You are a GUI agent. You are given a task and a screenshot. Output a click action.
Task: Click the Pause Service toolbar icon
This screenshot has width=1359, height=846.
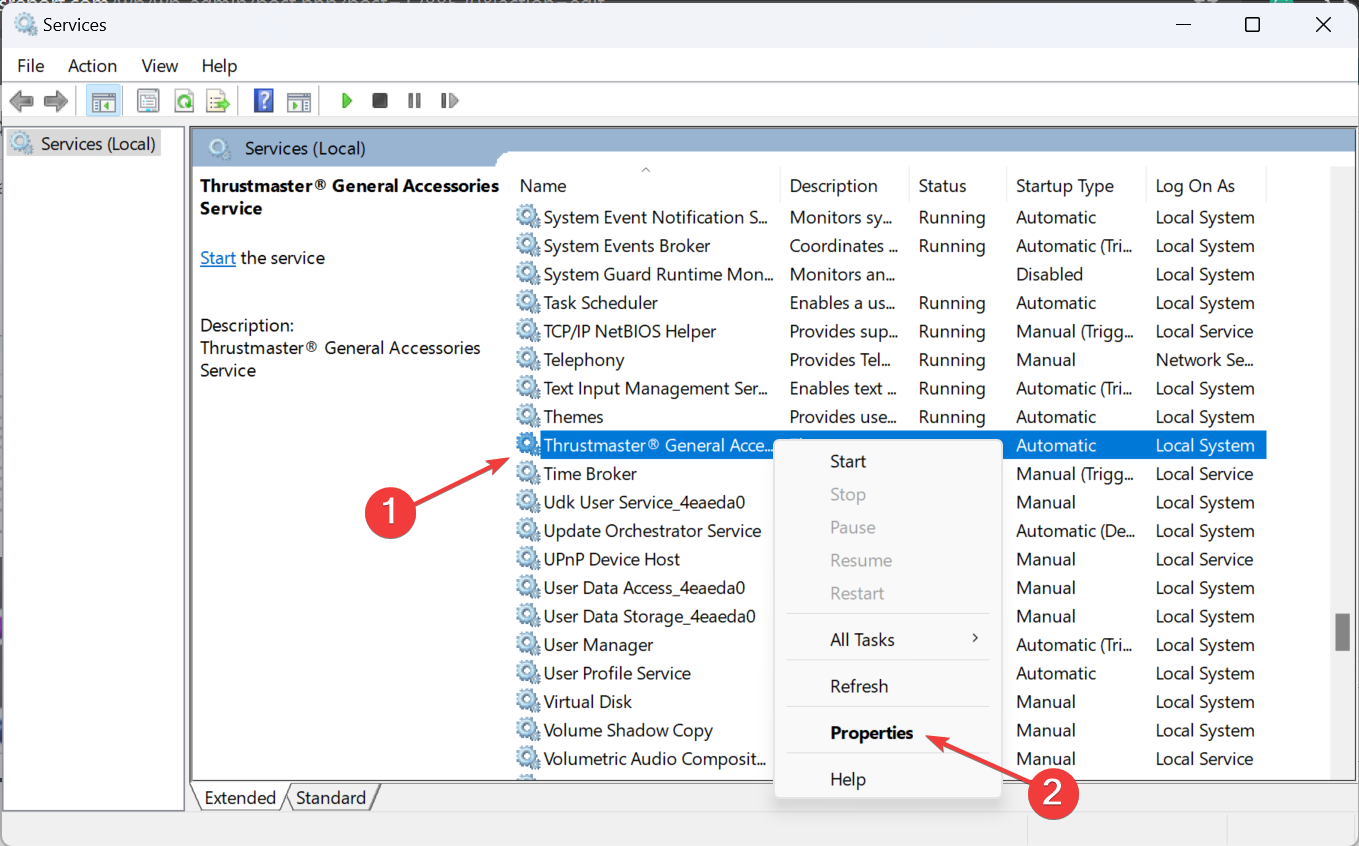pos(414,101)
